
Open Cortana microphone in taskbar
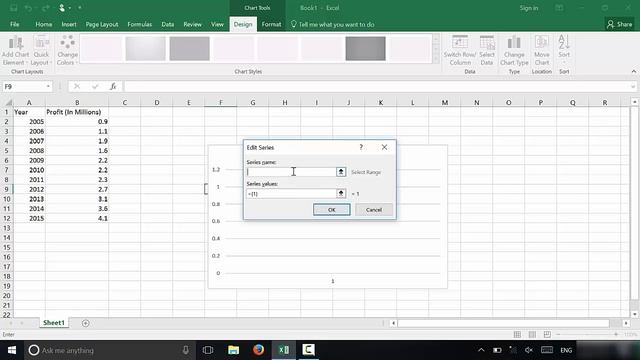tap(185, 350)
